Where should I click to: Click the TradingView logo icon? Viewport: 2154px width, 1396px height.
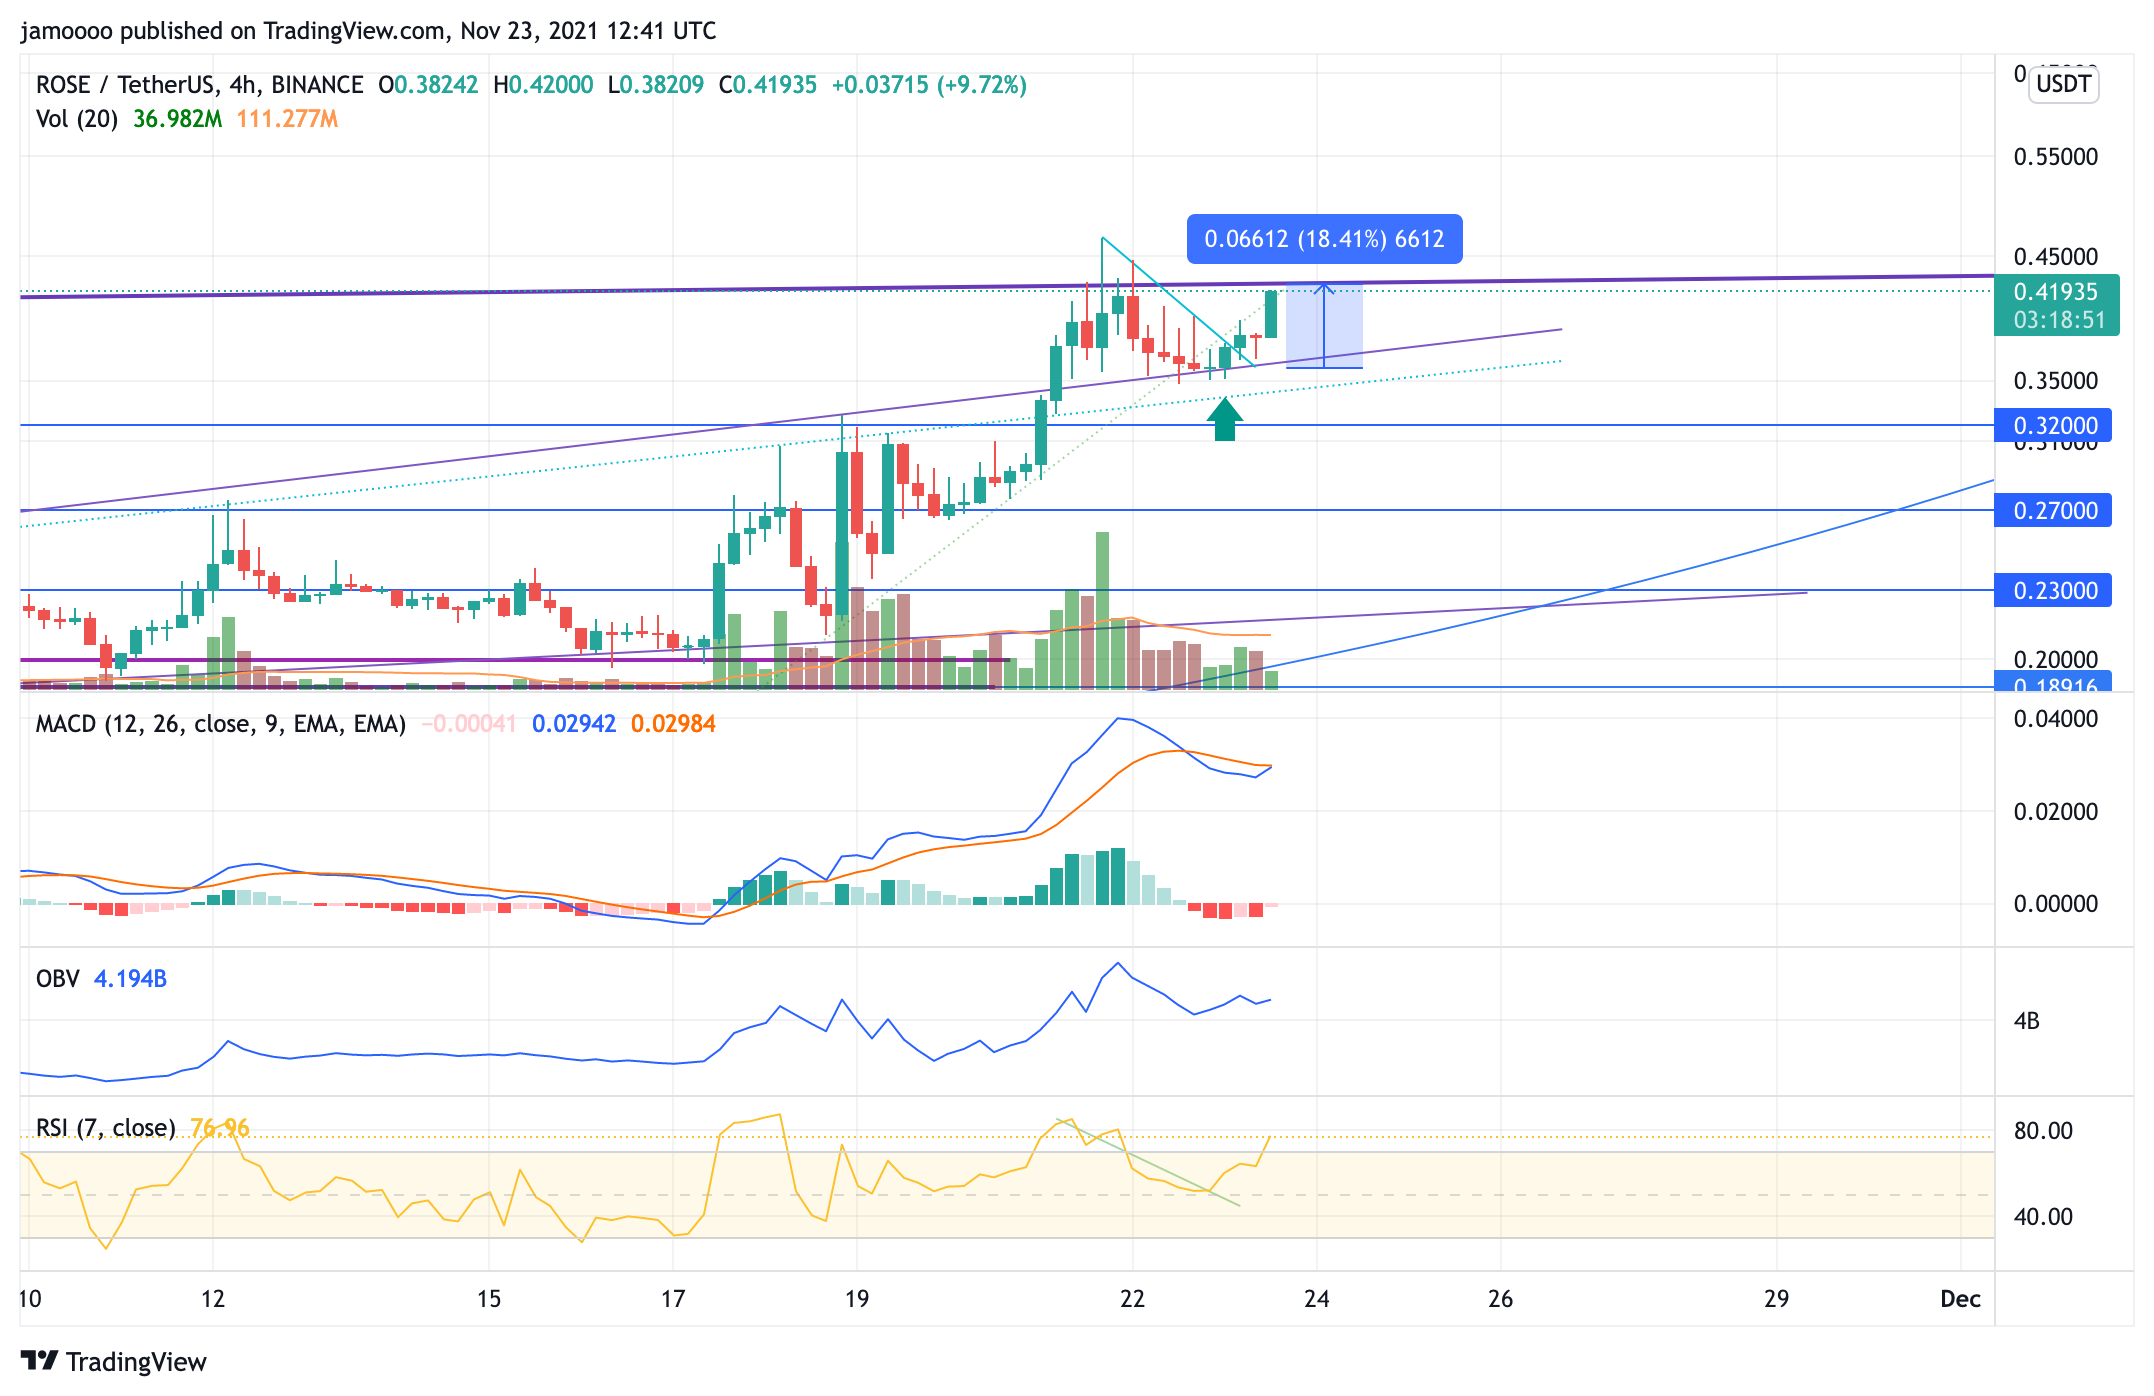pyautogui.click(x=39, y=1361)
